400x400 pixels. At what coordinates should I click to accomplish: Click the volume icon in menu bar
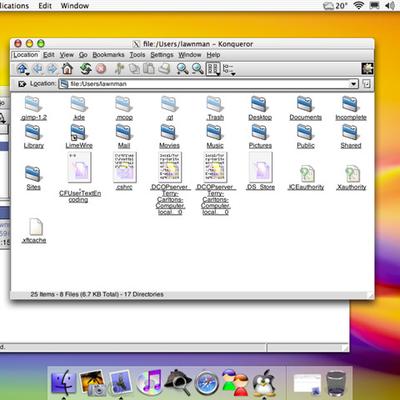(x=390, y=5)
